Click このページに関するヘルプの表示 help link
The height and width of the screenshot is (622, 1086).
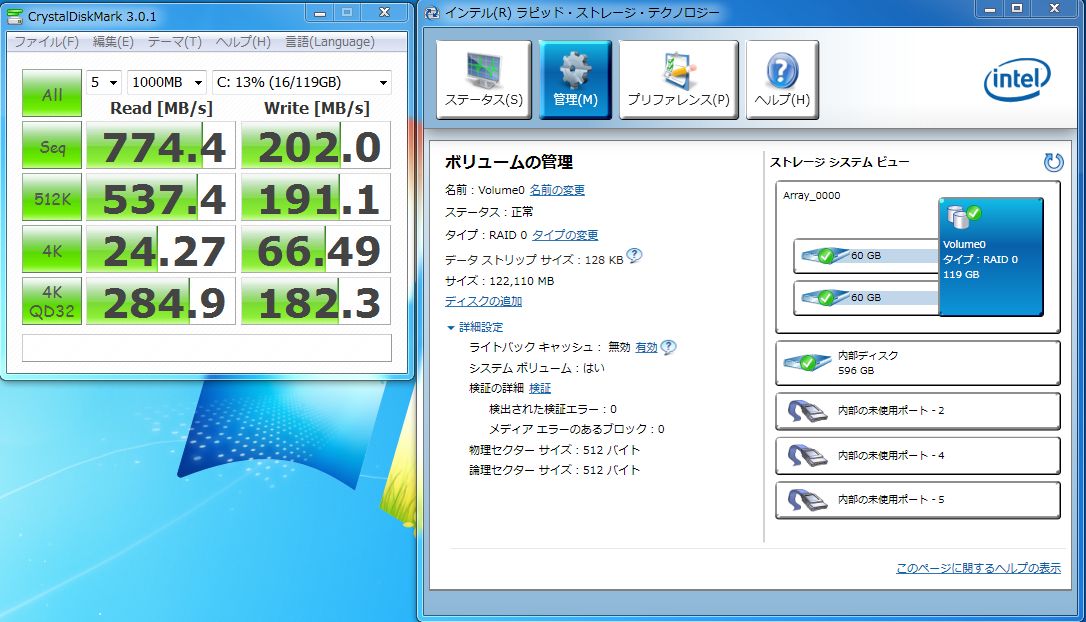(x=978, y=568)
